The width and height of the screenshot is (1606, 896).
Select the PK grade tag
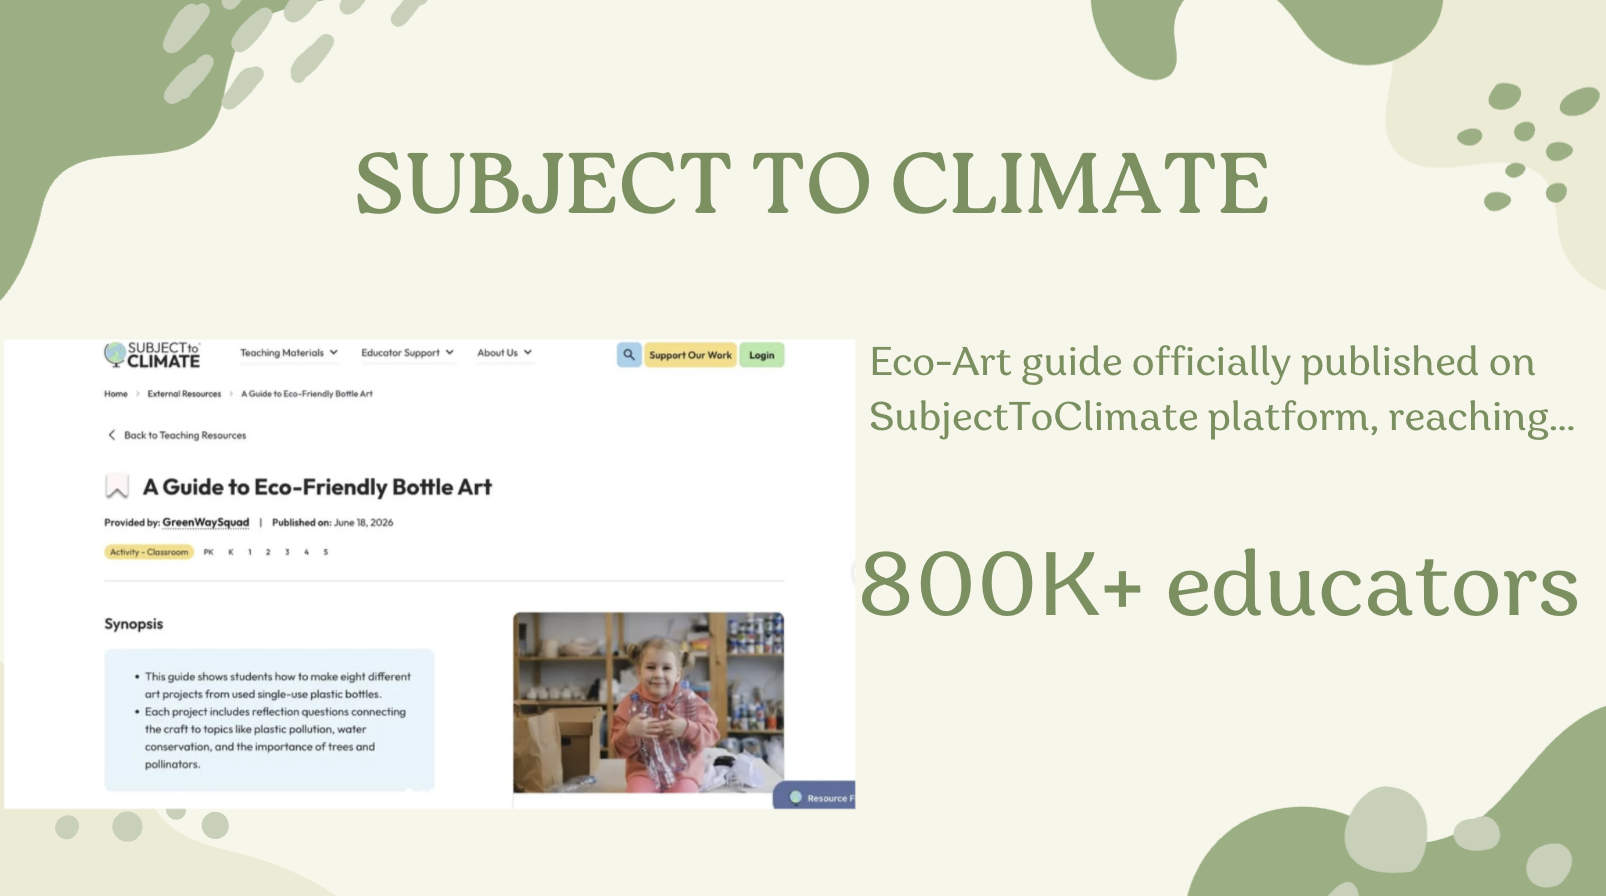point(208,552)
